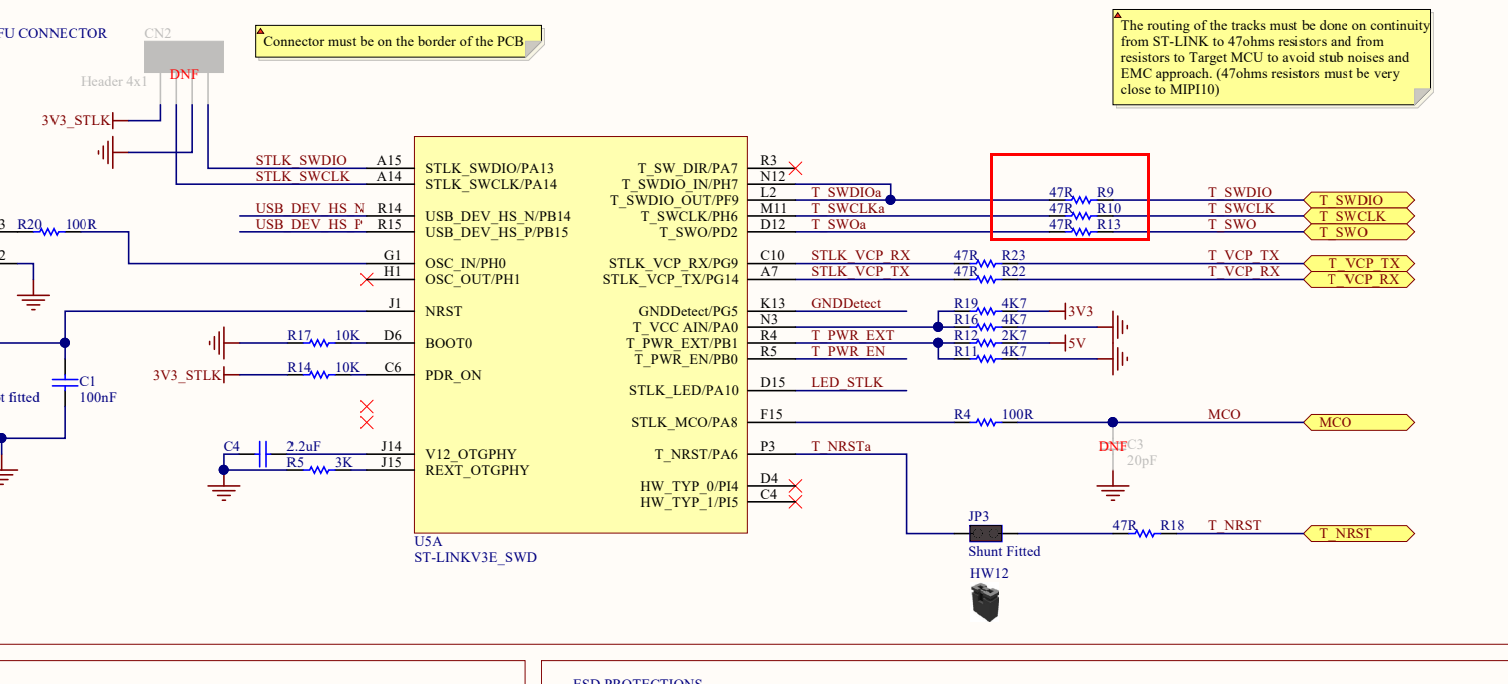Click the HW12 shunt picture

tap(985, 604)
